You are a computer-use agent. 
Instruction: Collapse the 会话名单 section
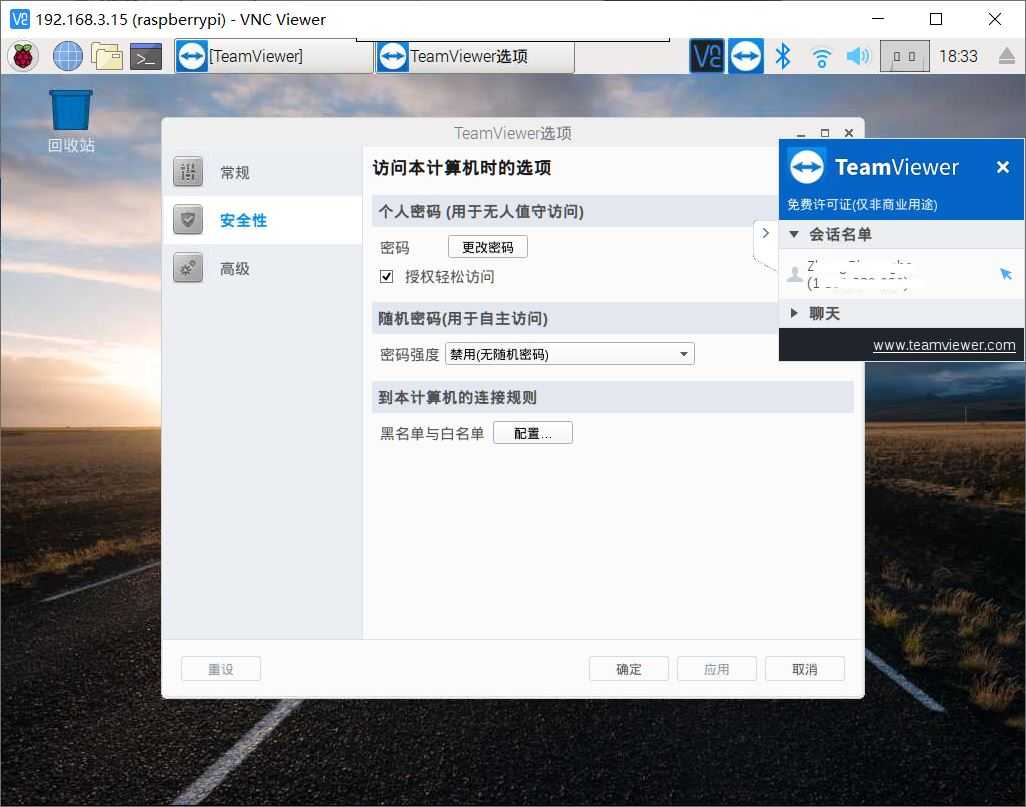794,234
